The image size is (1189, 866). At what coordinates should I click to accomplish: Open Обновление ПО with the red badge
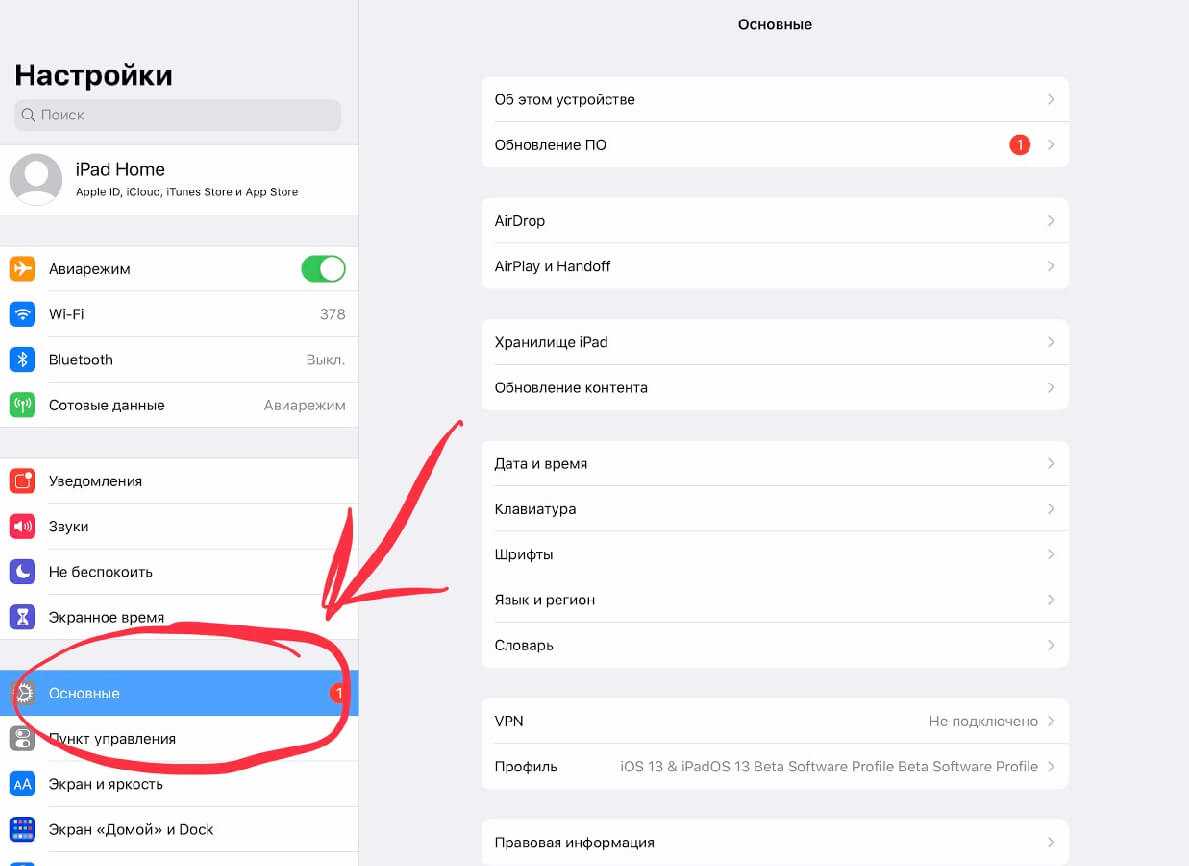coord(775,145)
